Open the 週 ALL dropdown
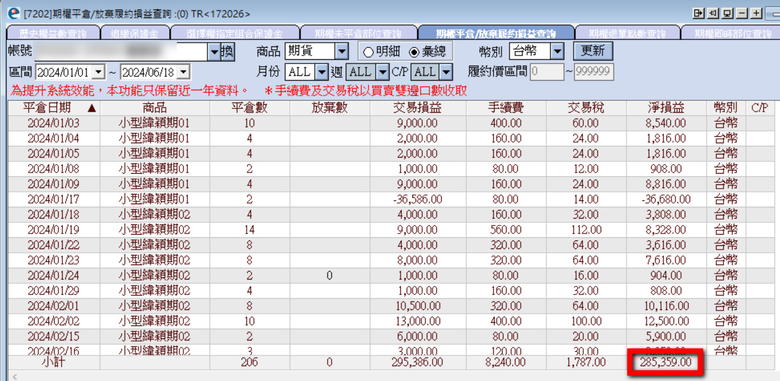The image size is (780, 381). 382,72
